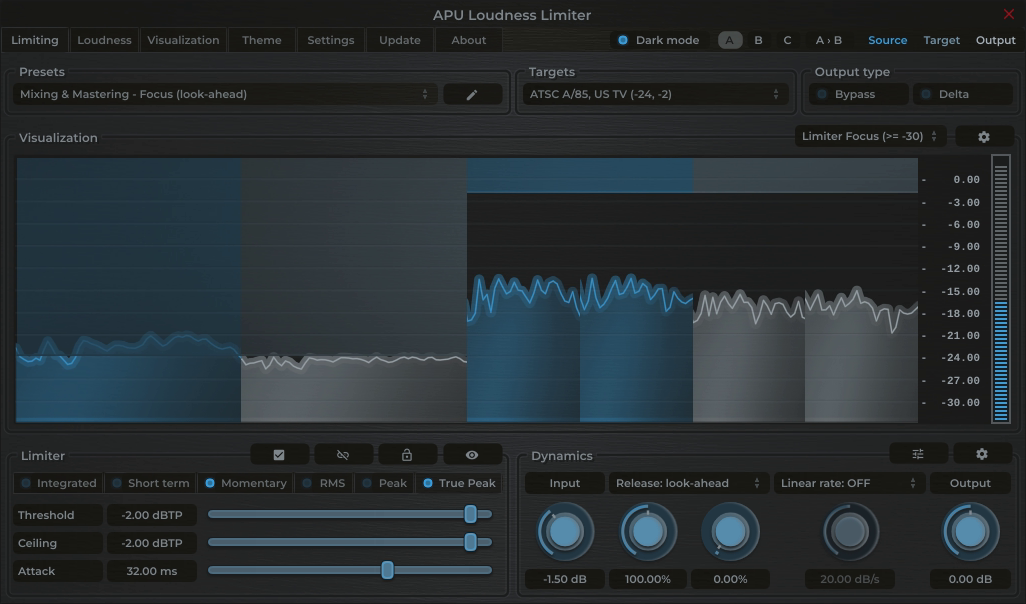Click the broken link icon in Limiter section

click(343, 453)
